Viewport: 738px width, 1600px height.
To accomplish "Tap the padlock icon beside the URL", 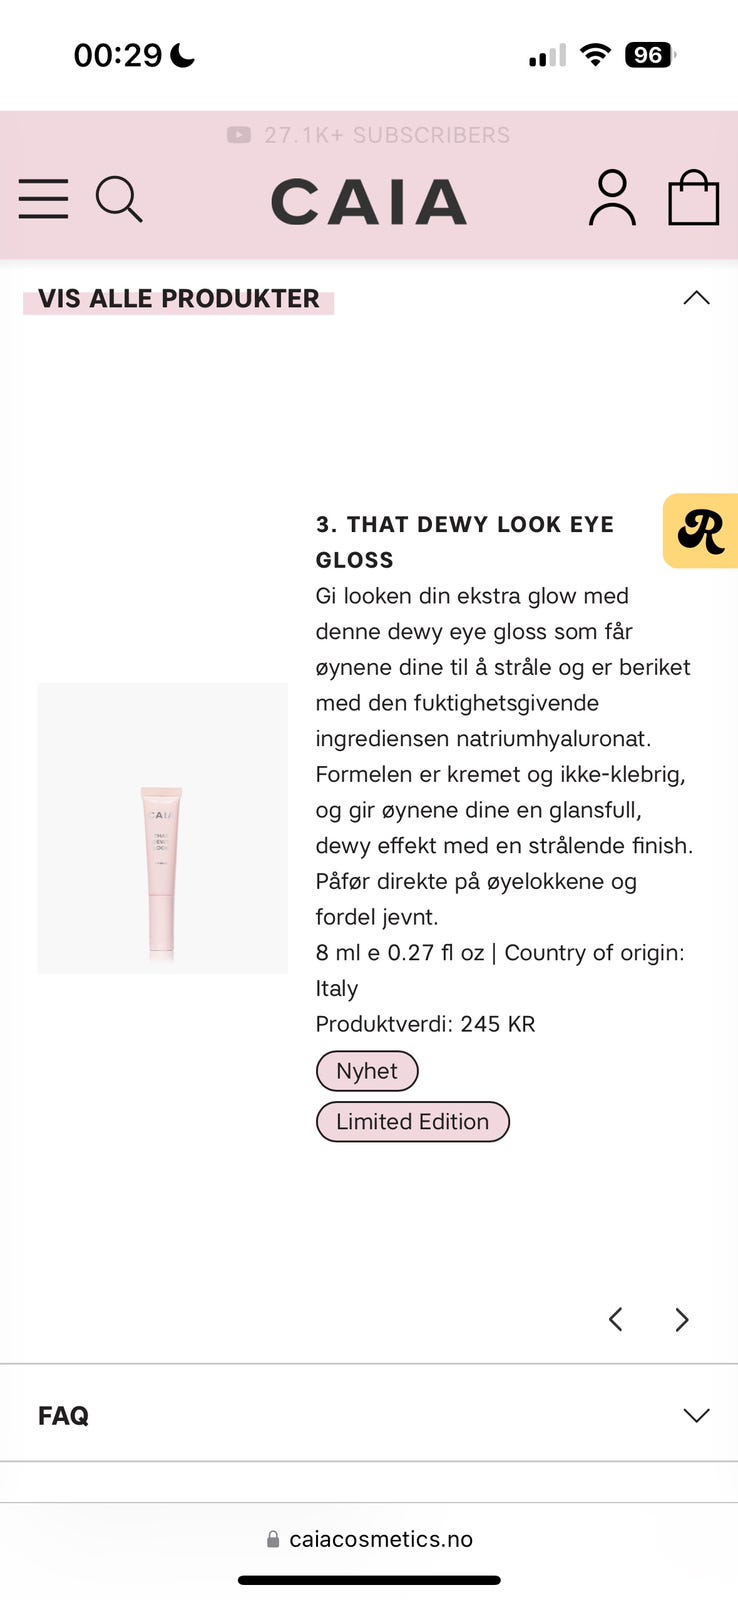I will click(x=273, y=1539).
